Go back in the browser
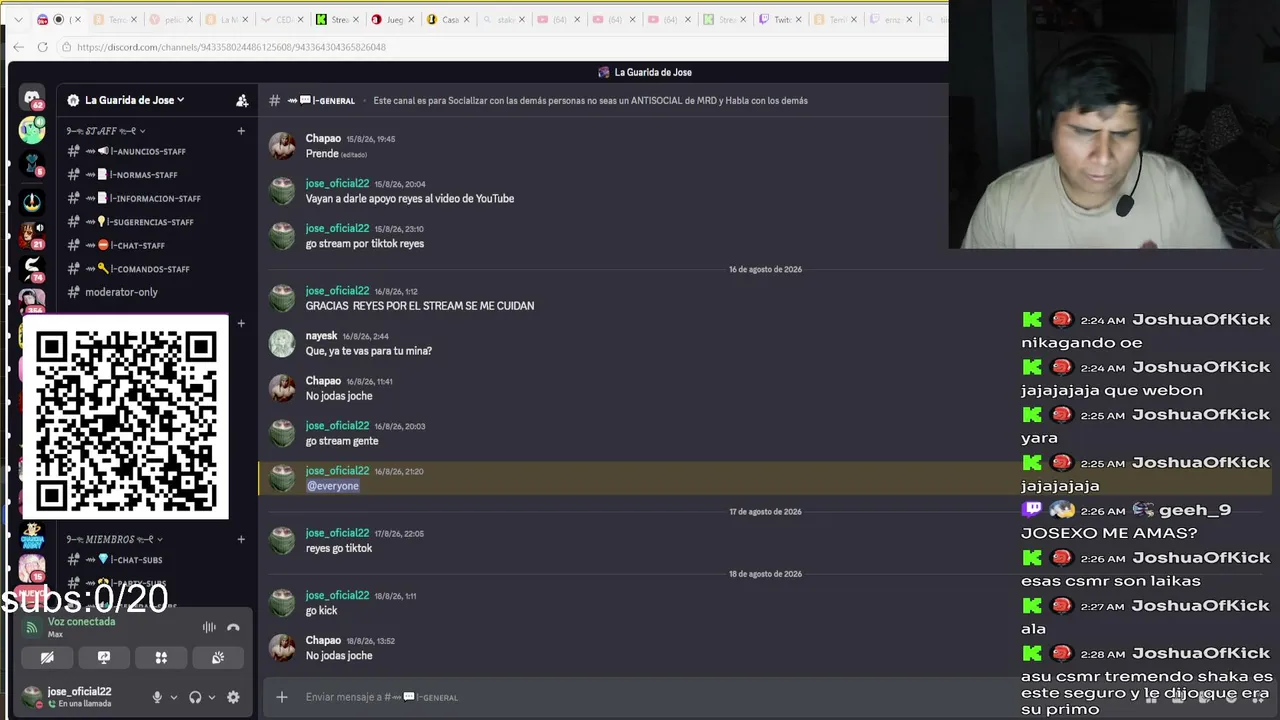 pos(19,47)
